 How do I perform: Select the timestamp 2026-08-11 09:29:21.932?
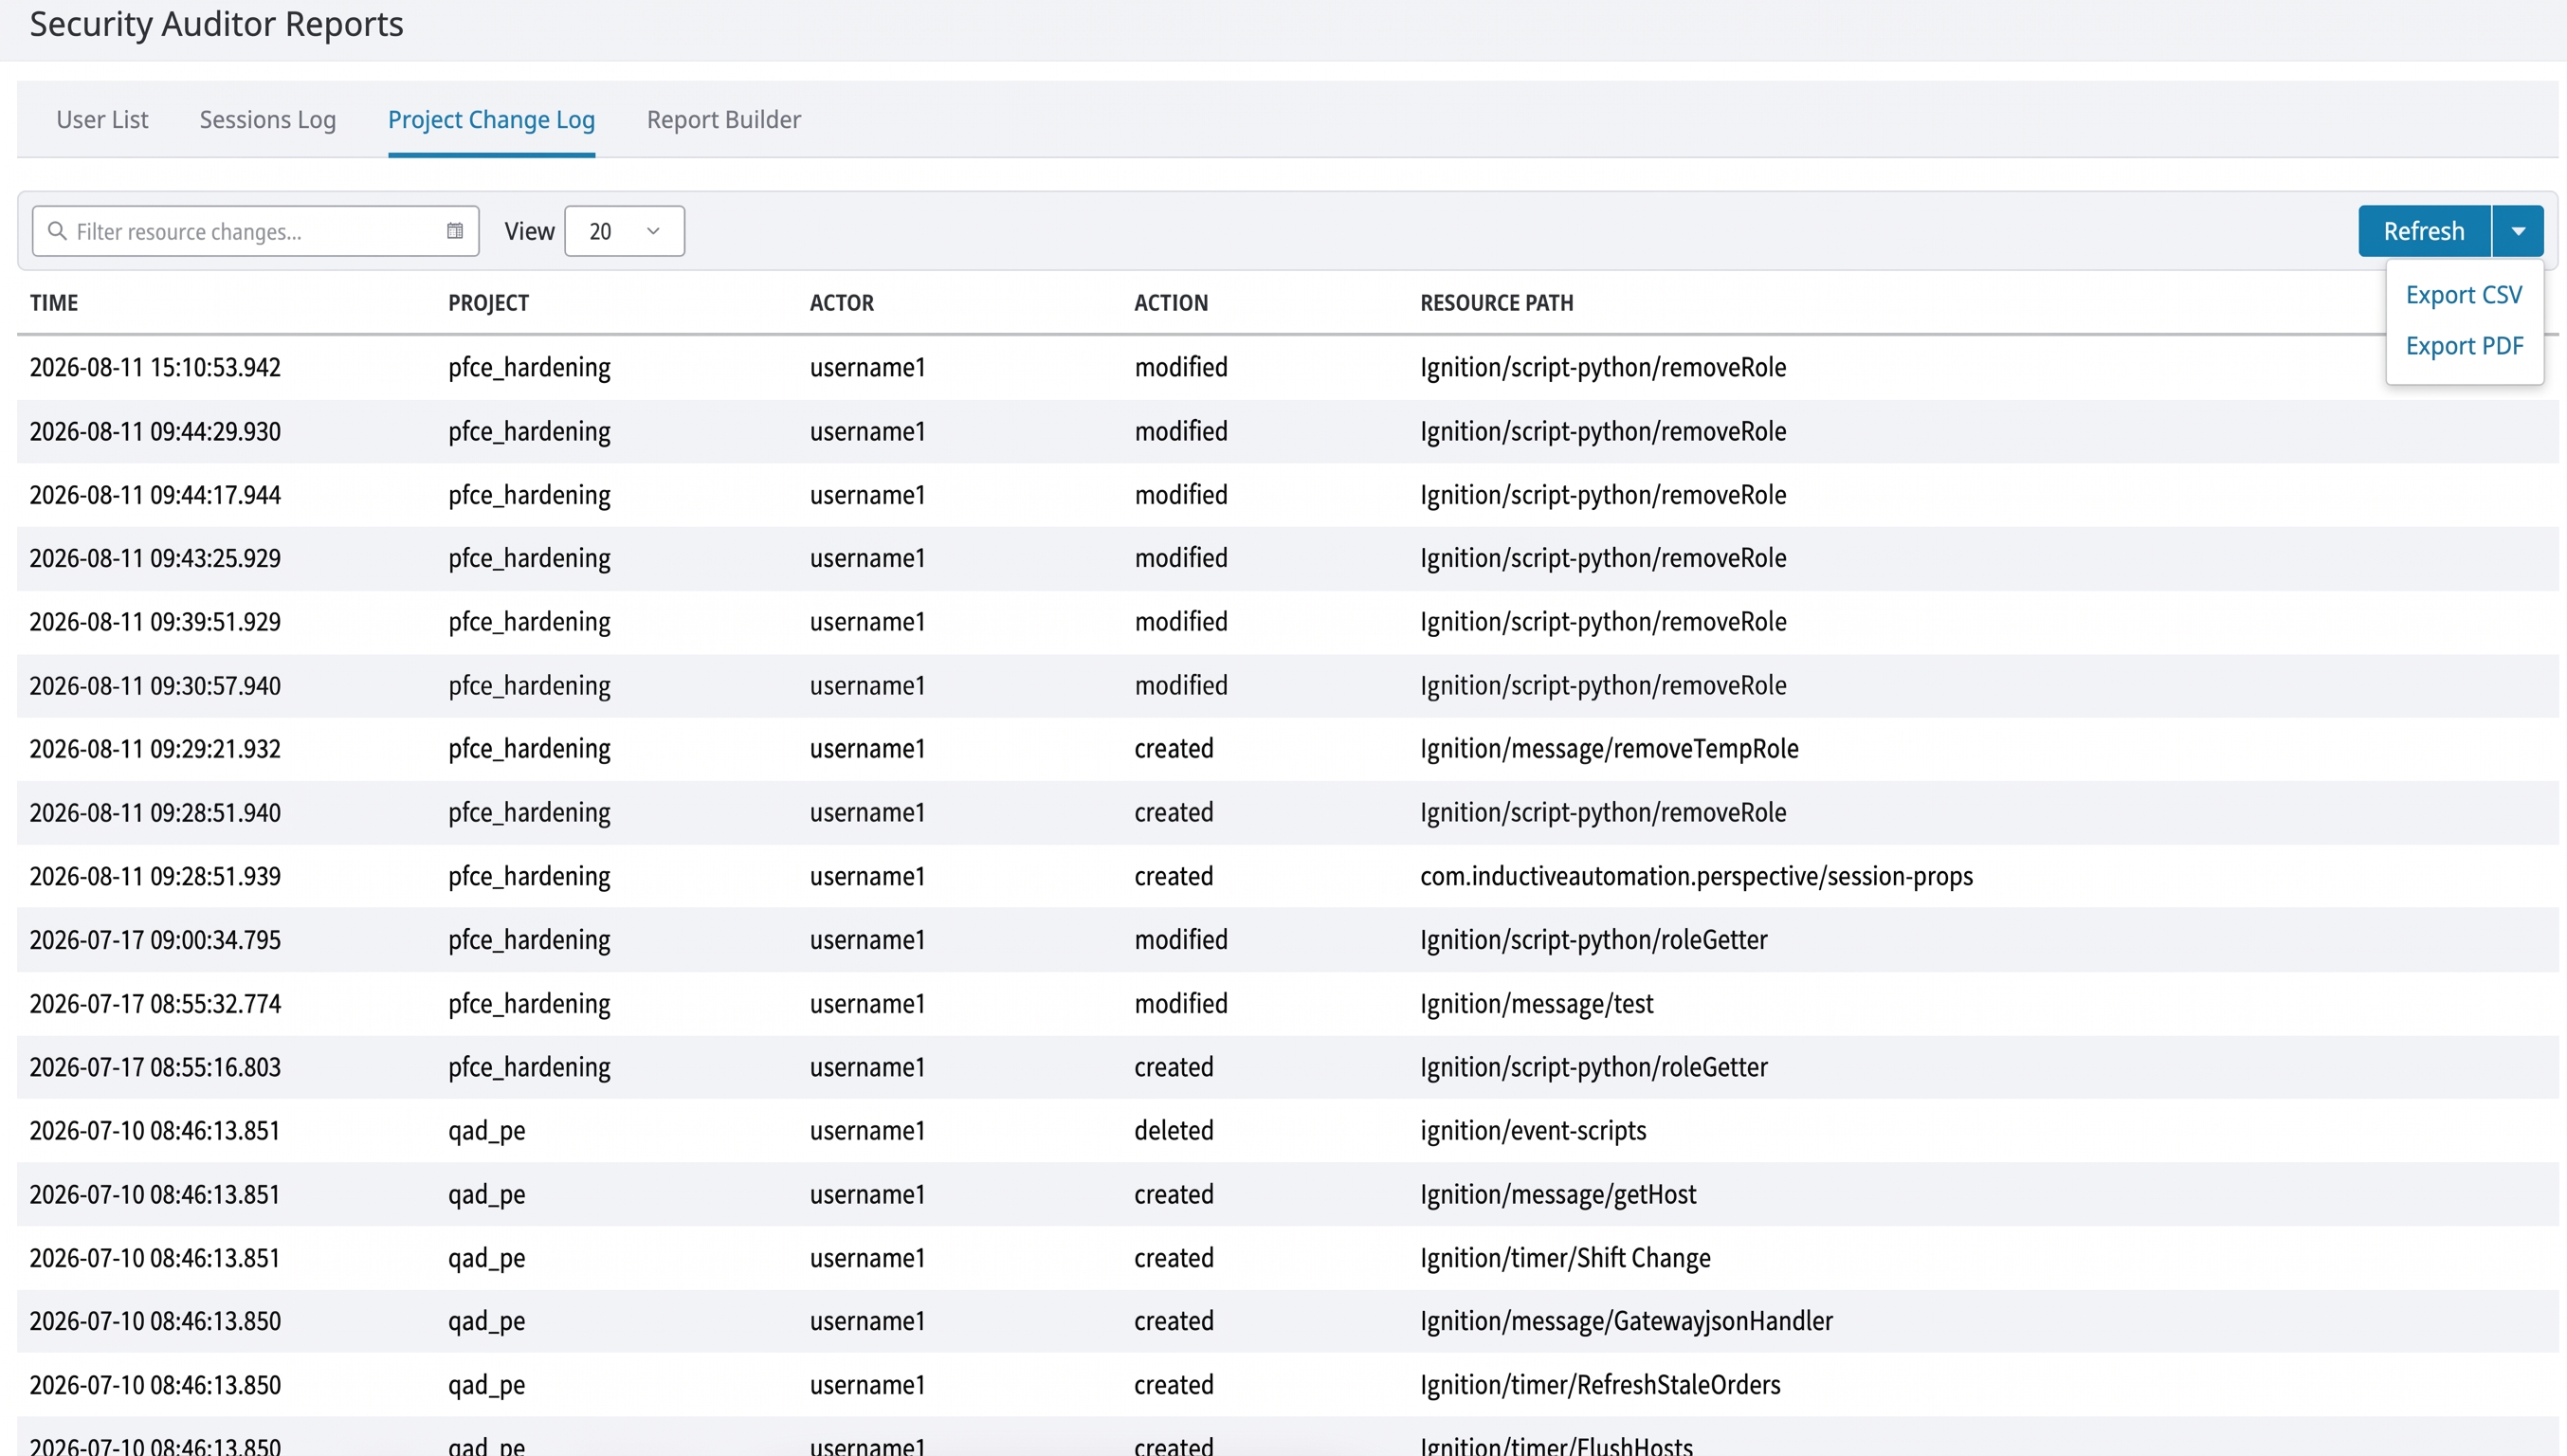pos(155,749)
